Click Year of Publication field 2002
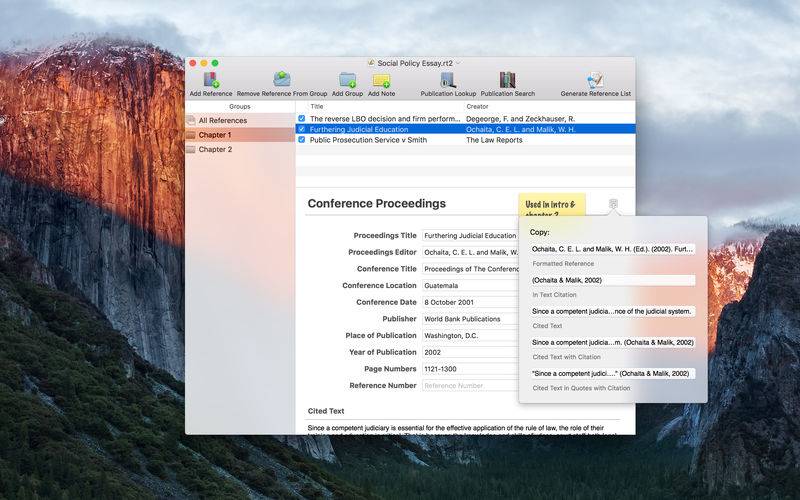This screenshot has height=500, width=800. (470, 352)
